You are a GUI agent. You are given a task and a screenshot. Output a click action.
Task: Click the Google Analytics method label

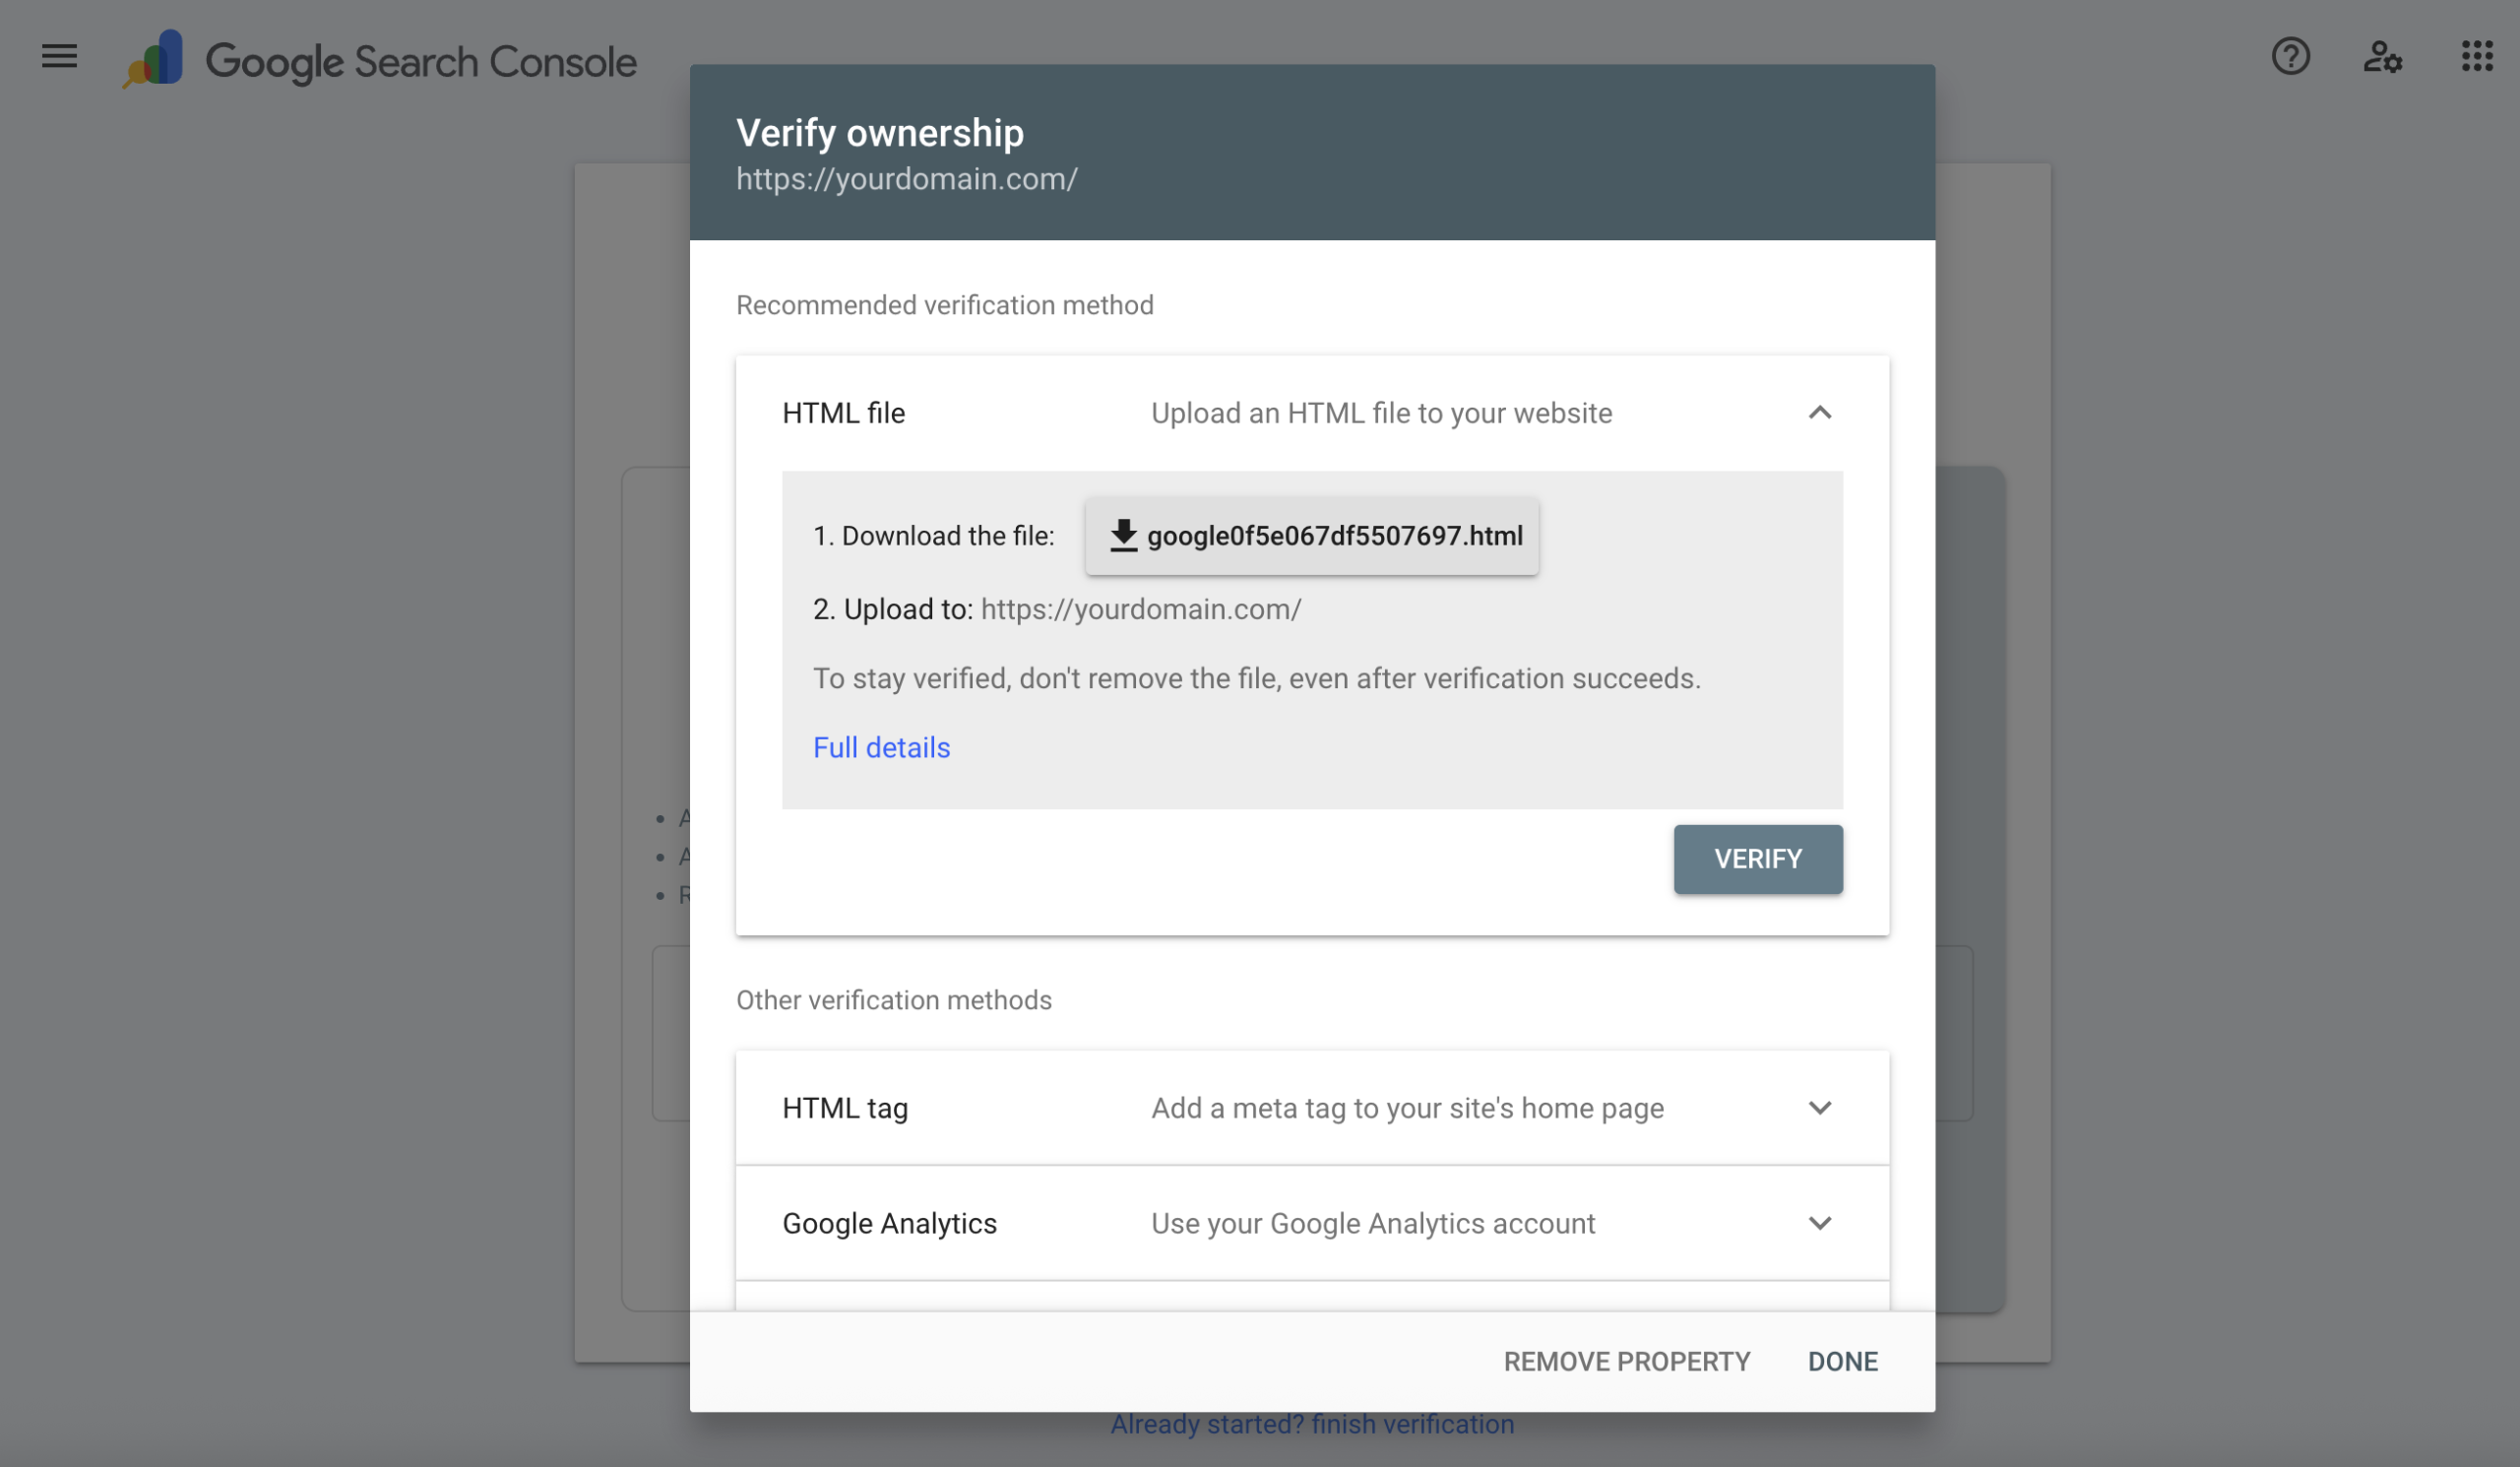click(889, 1223)
